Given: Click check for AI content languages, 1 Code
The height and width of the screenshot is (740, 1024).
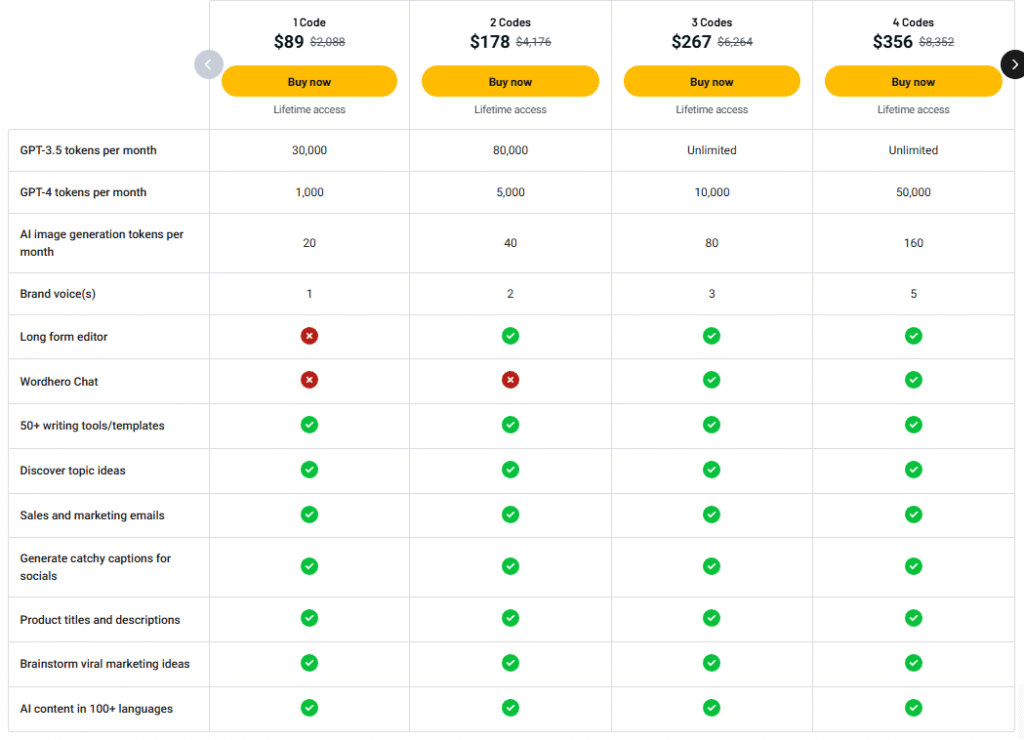Looking at the screenshot, I should point(309,708).
